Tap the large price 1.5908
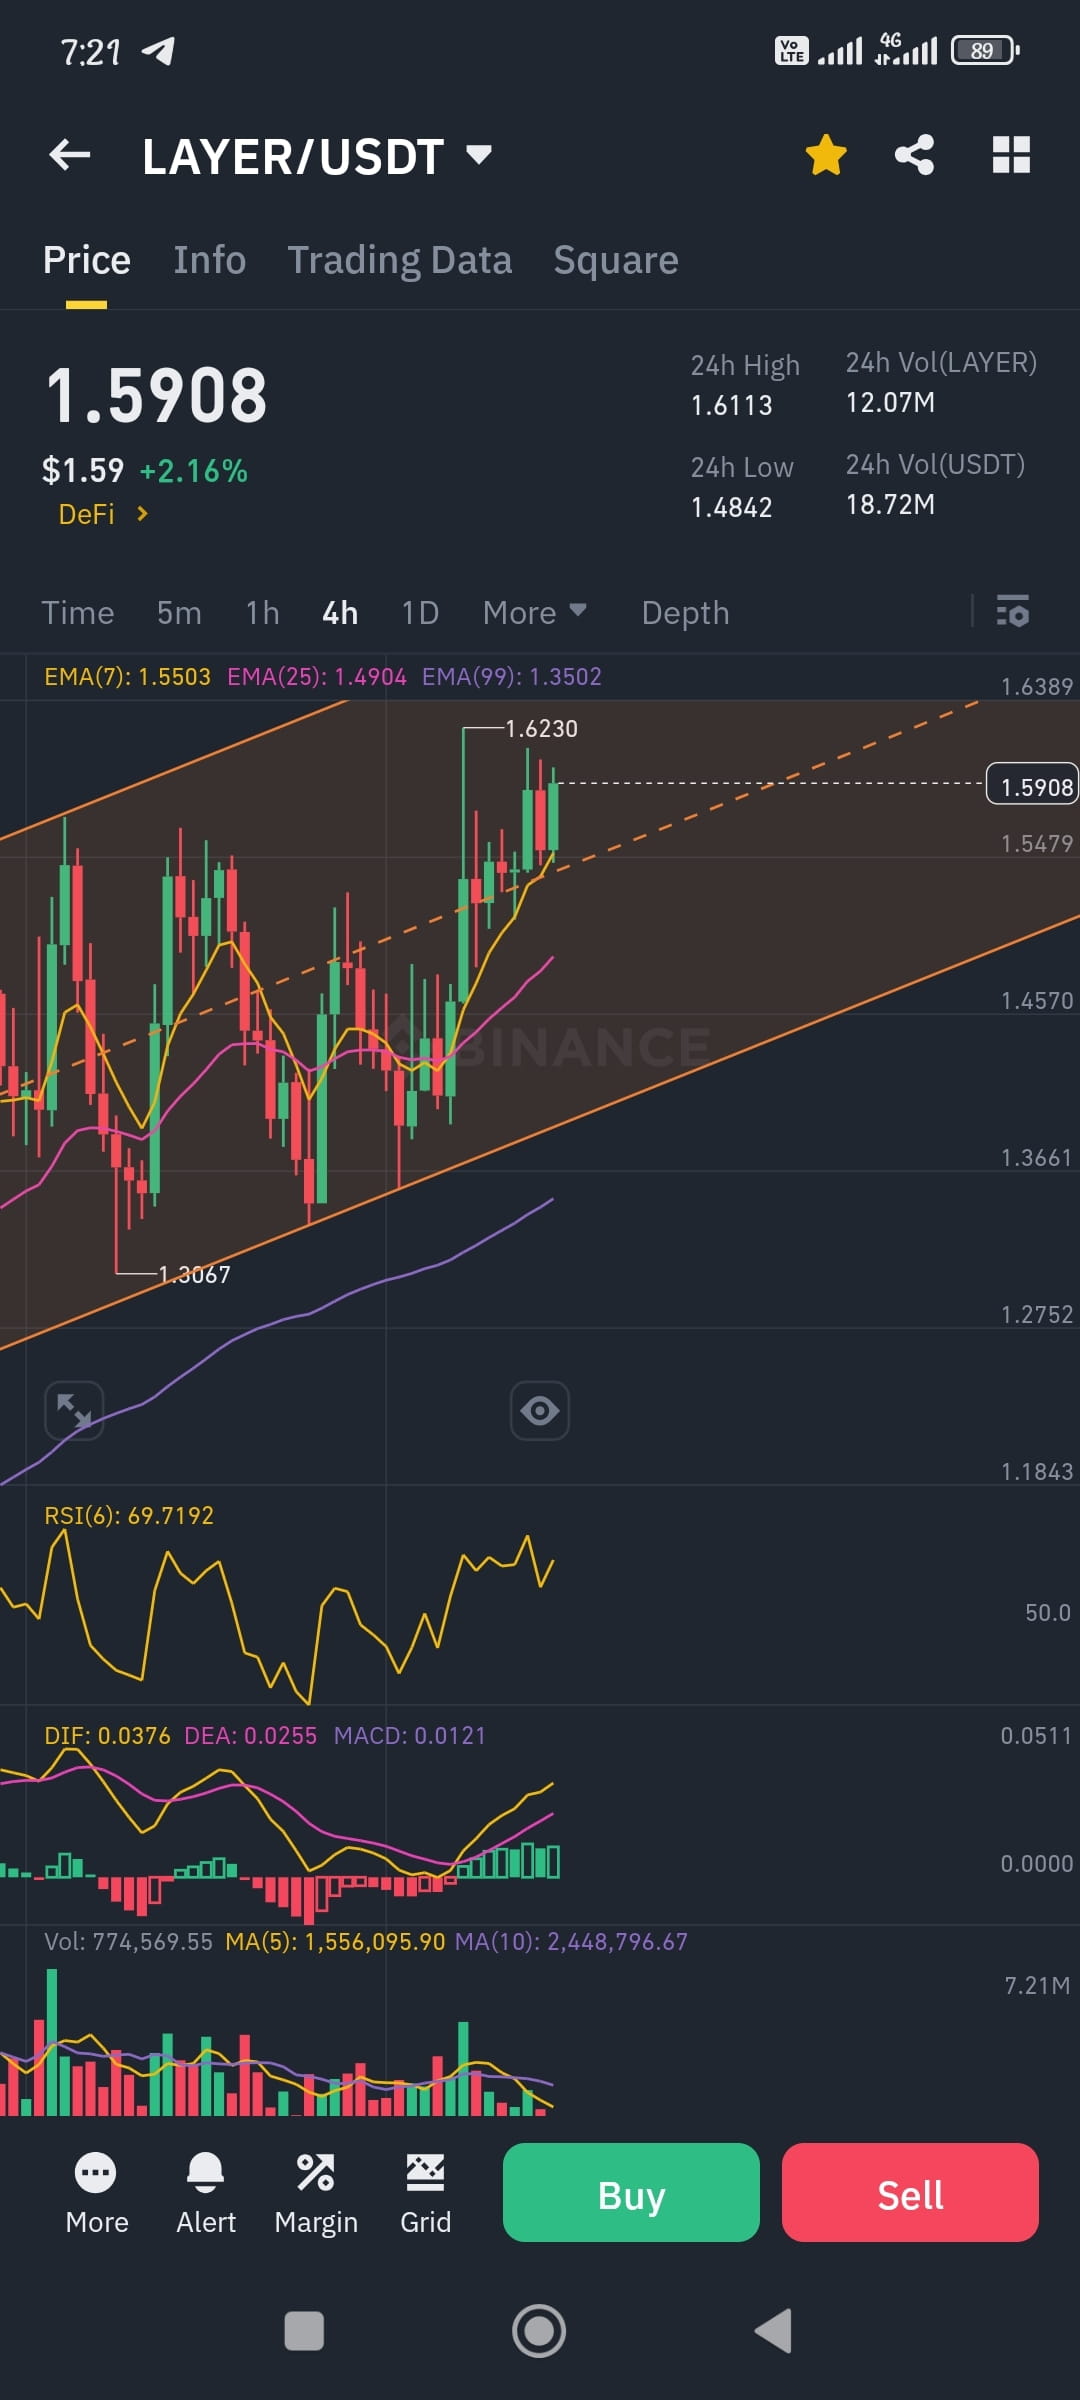The height and width of the screenshot is (2400, 1080). coord(157,395)
